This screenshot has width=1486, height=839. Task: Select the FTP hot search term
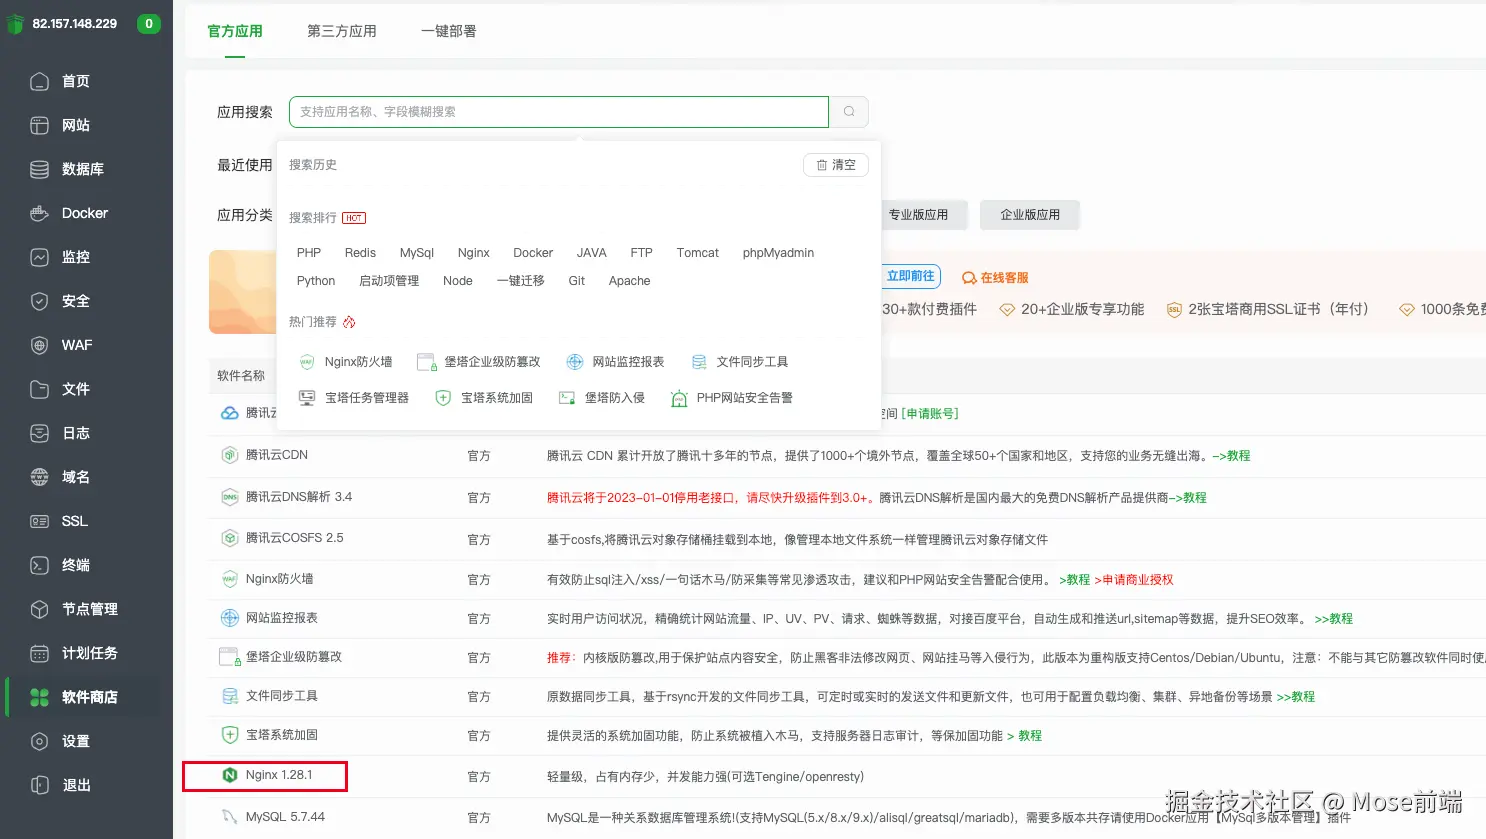tap(642, 253)
